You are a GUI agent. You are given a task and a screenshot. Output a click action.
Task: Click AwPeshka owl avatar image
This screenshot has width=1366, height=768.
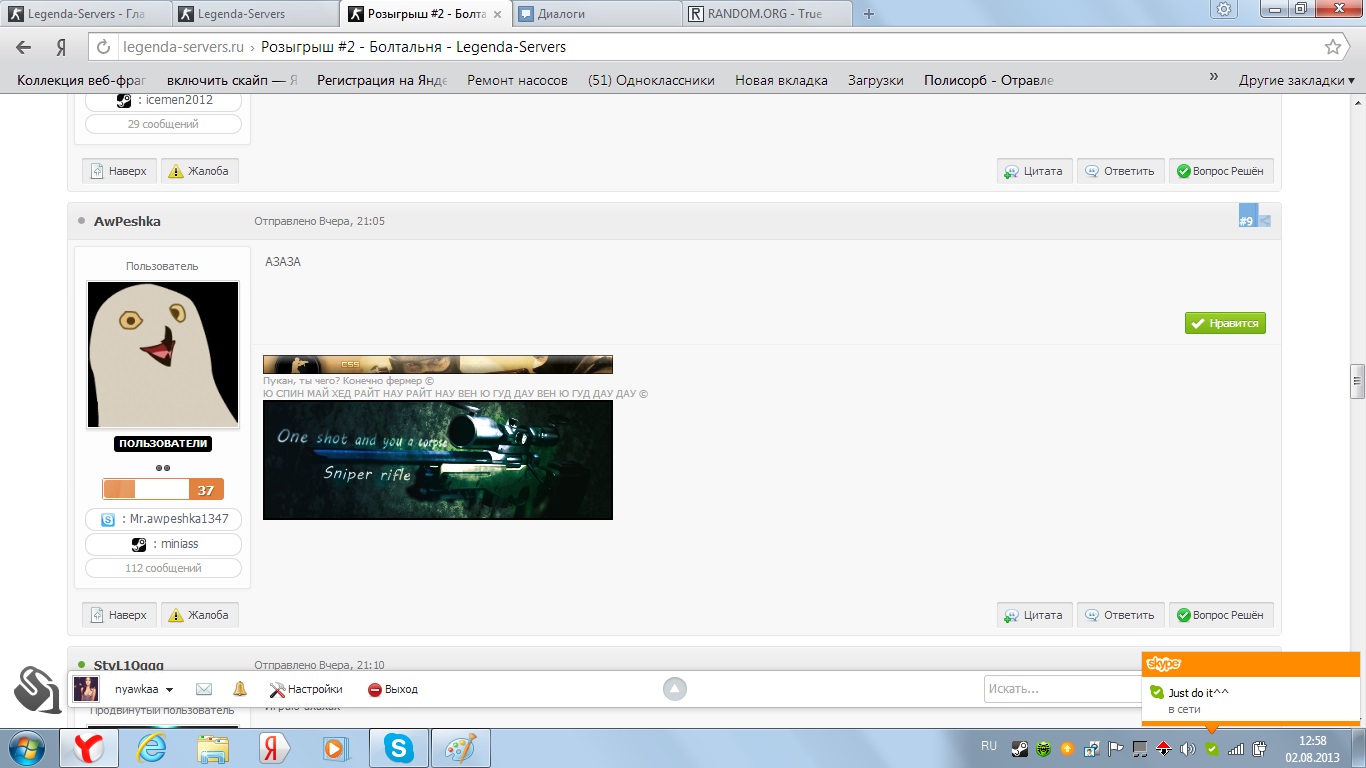point(163,355)
